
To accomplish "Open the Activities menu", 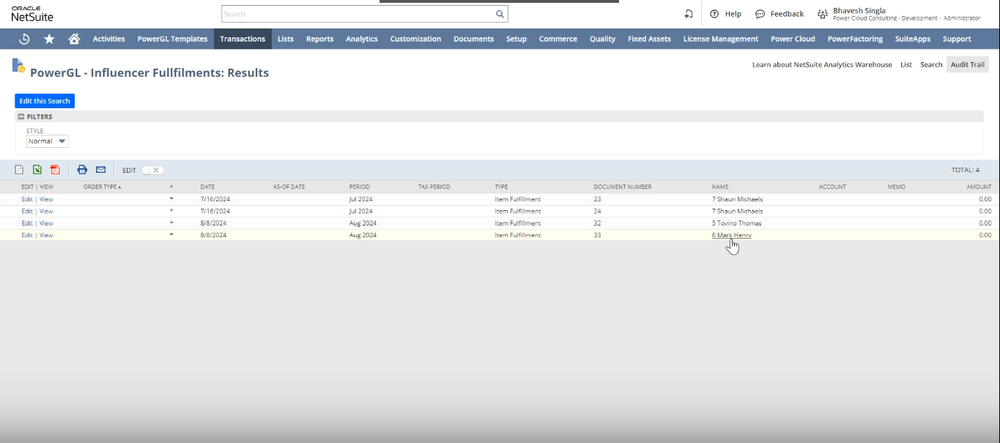I will coord(108,39).
